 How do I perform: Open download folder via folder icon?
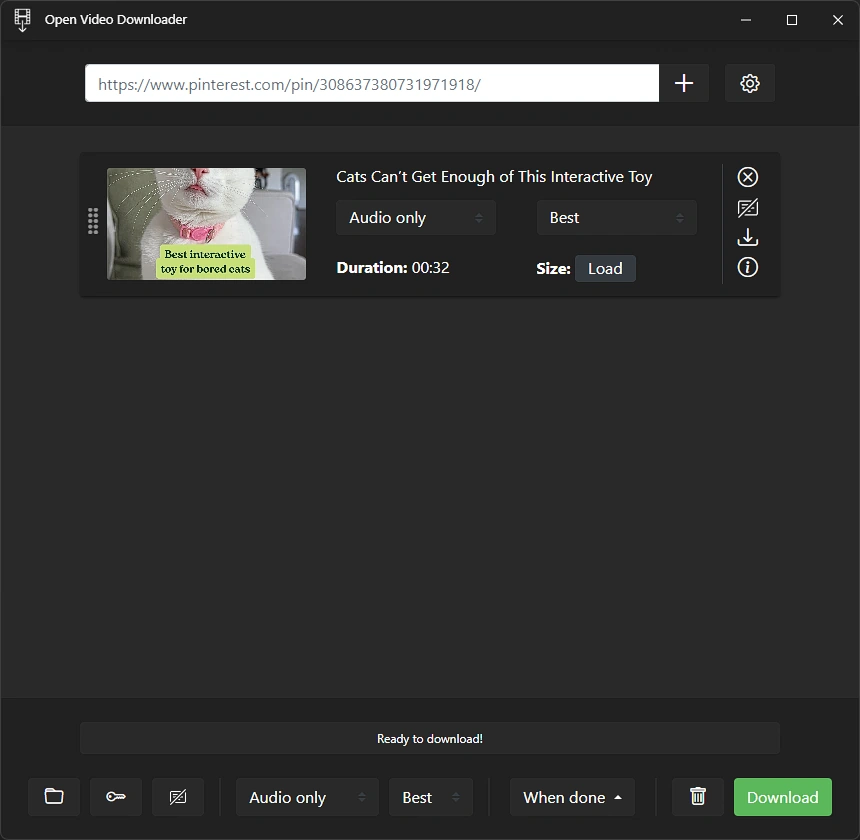(x=54, y=797)
